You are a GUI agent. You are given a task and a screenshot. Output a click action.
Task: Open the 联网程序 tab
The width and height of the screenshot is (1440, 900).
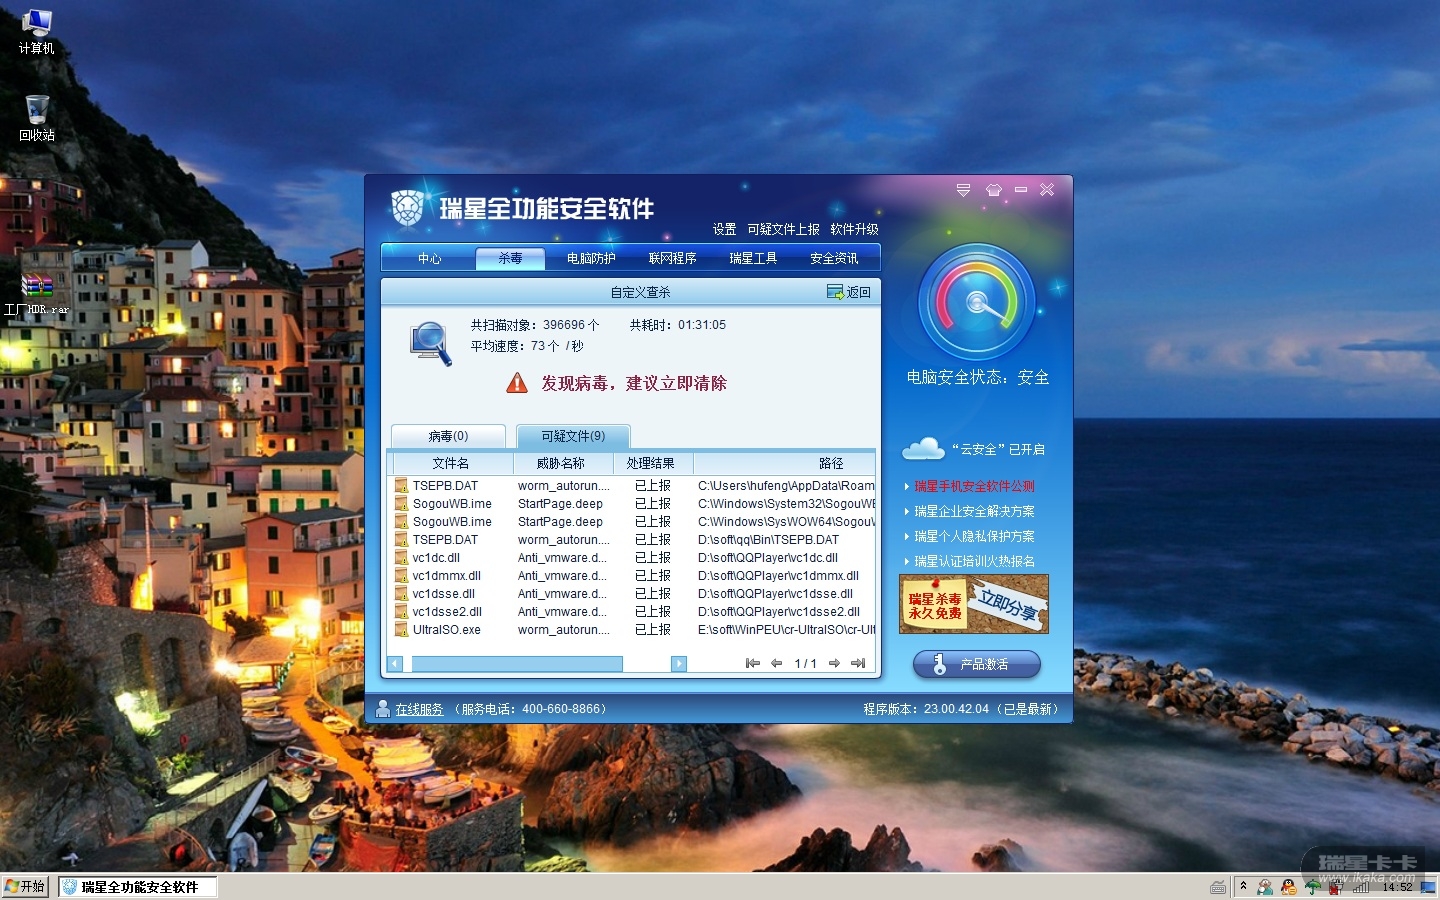672,258
